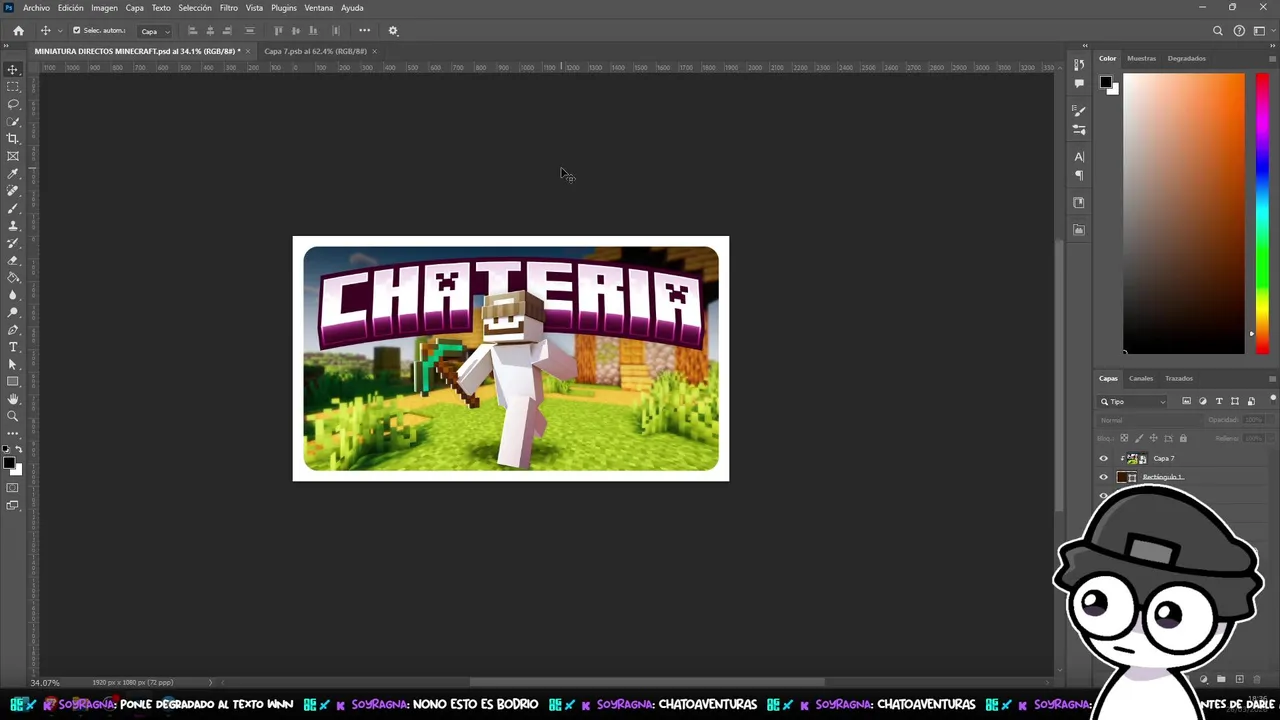1280x720 pixels.
Task: Hide the Capa 7 layer
Action: (1104, 459)
